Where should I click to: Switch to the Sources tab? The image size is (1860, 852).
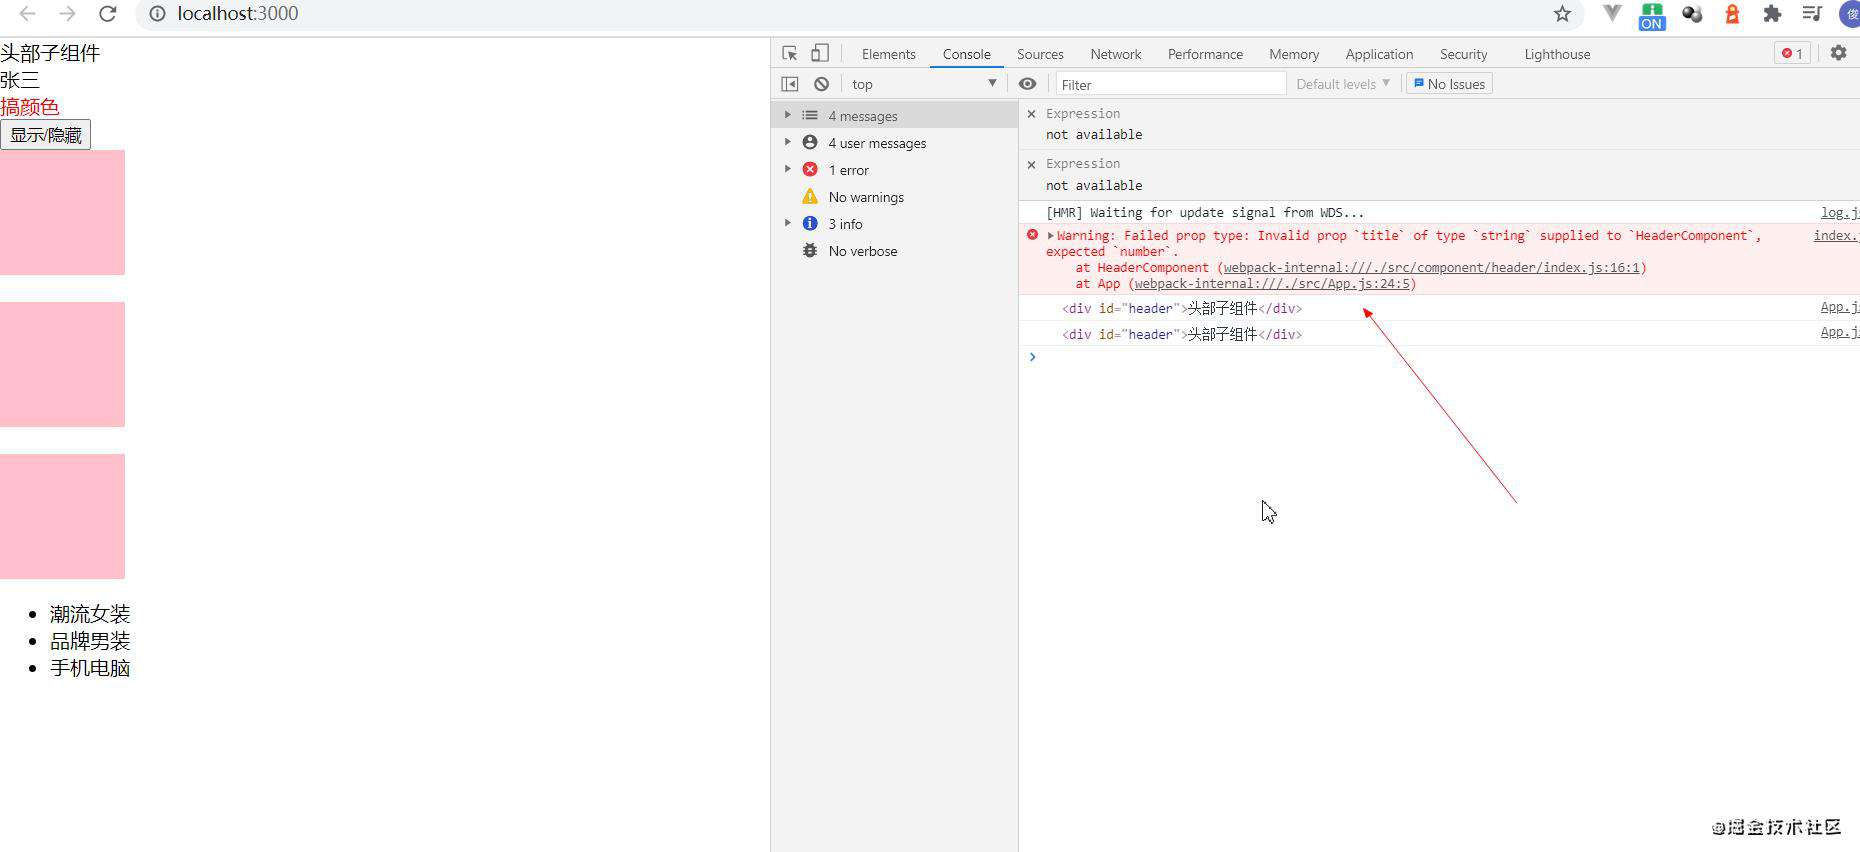point(1040,54)
